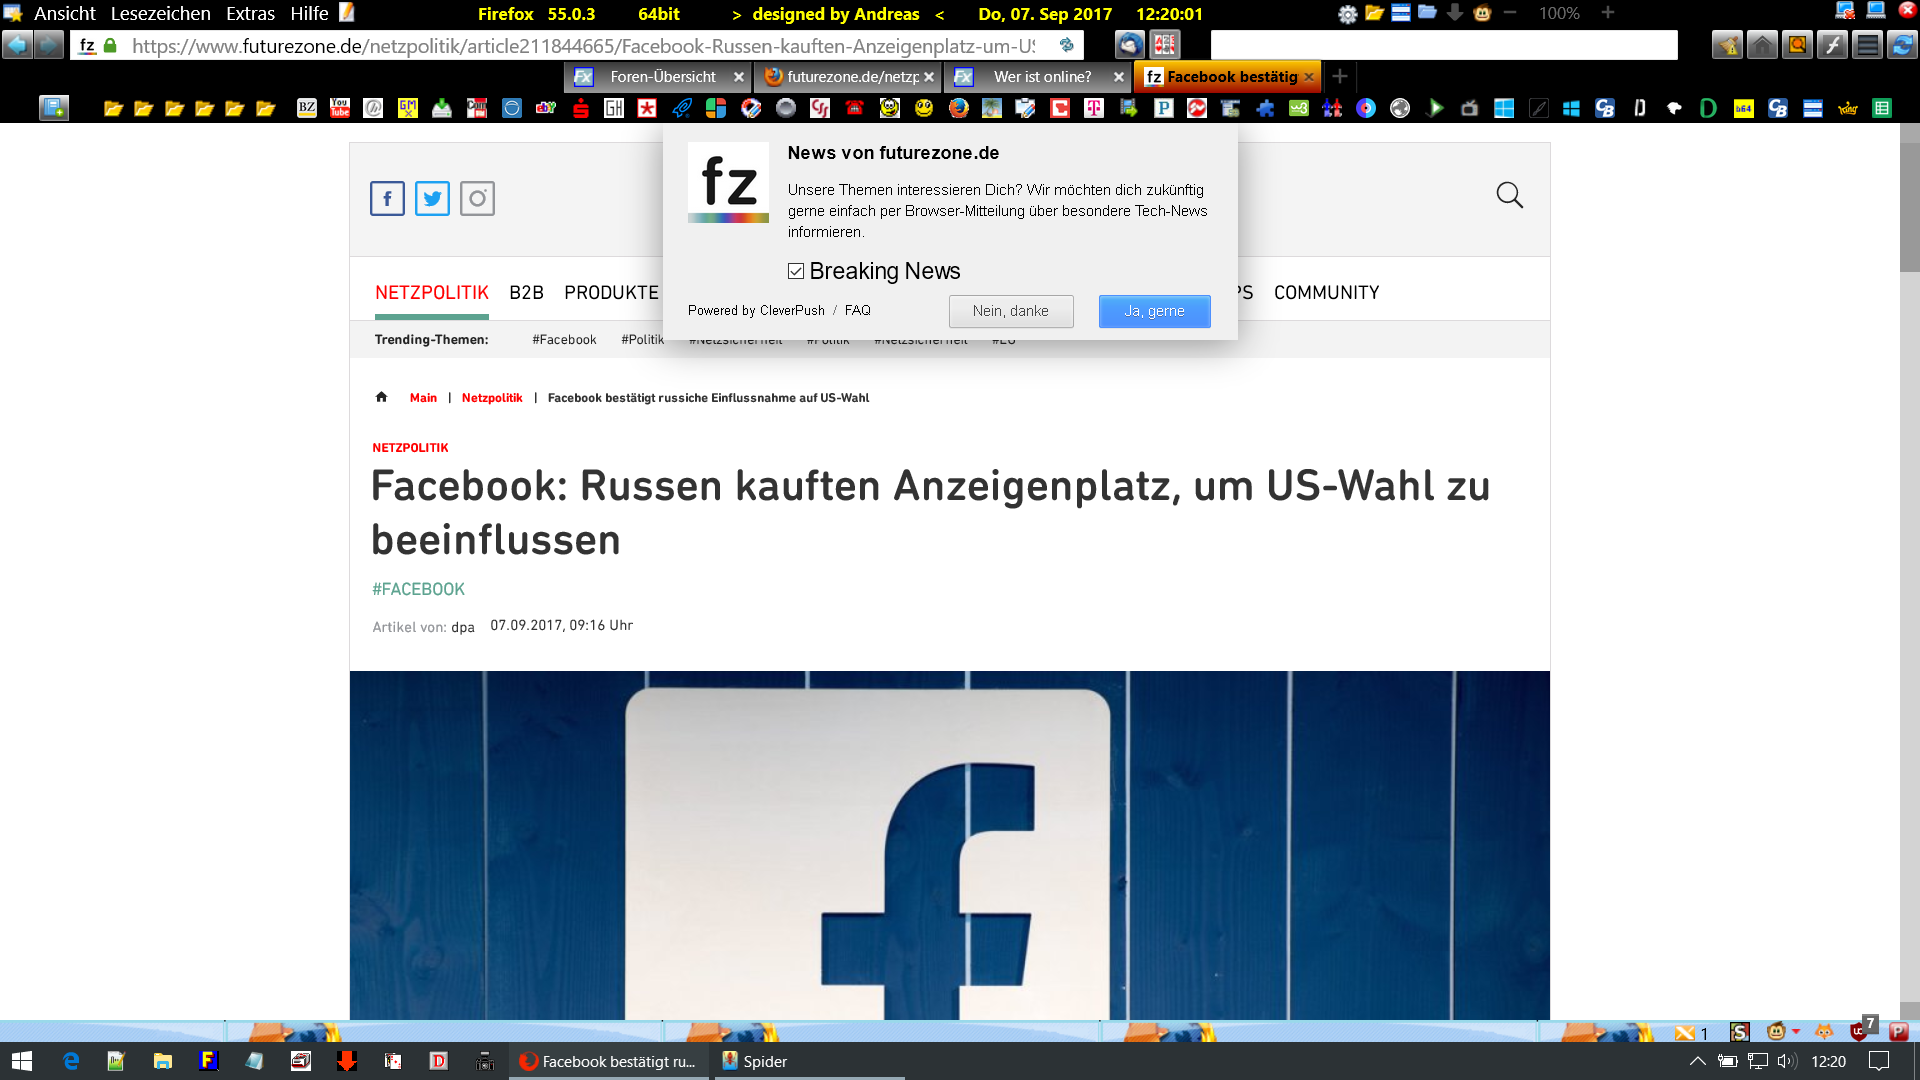Screen dimensions: 1920x1080
Task: Decline with Nein, danke button
Action: pyautogui.click(x=1010, y=311)
